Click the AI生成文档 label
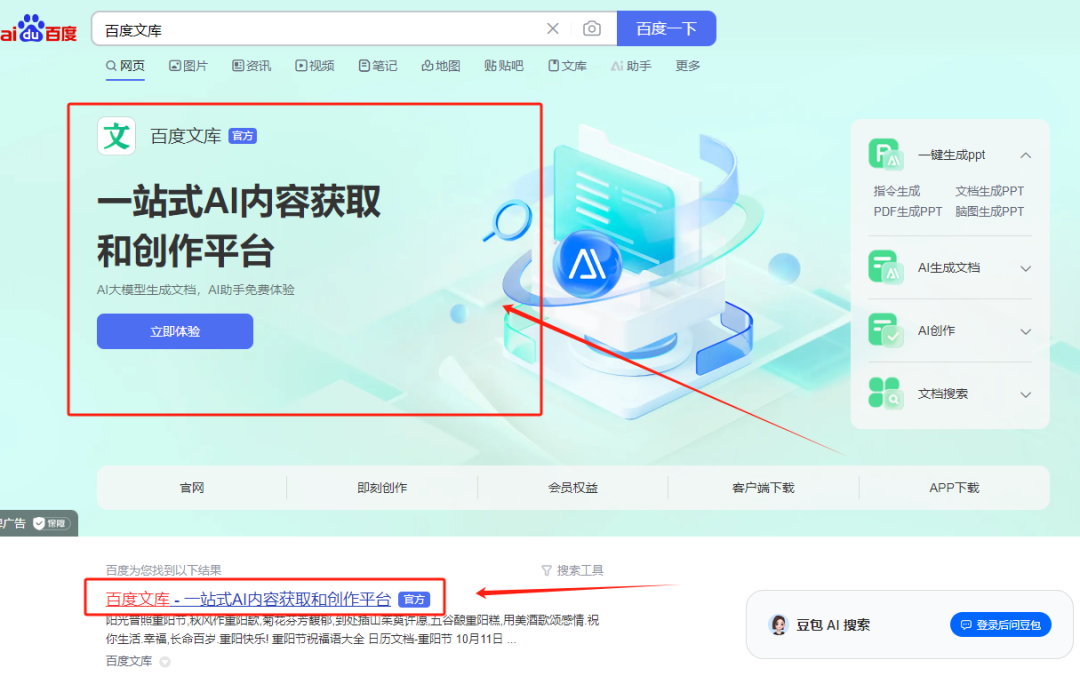 point(948,268)
